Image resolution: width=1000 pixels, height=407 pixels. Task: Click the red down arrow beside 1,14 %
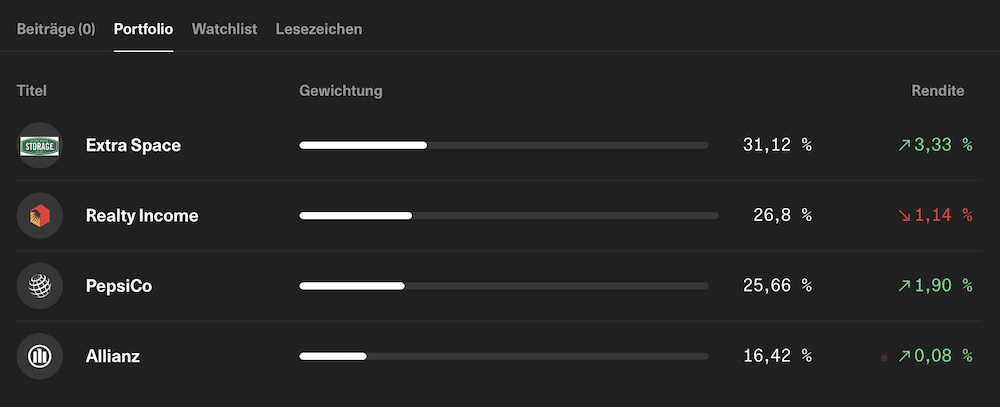(x=904, y=216)
